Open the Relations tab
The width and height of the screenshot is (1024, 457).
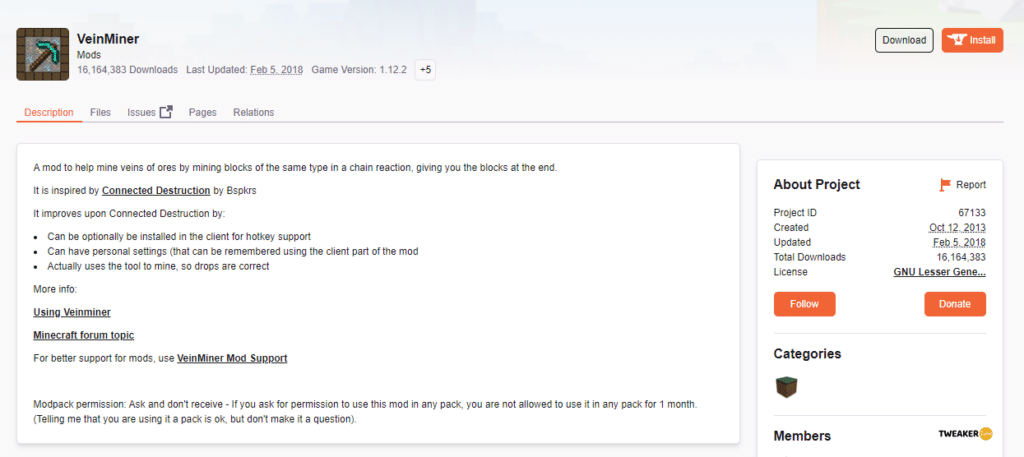[x=253, y=112]
